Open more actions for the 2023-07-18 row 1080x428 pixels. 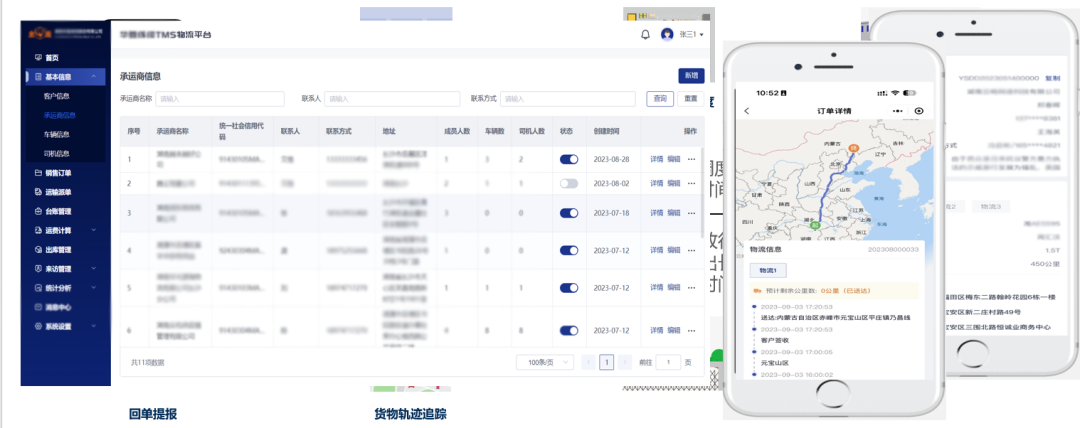pos(692,214)
